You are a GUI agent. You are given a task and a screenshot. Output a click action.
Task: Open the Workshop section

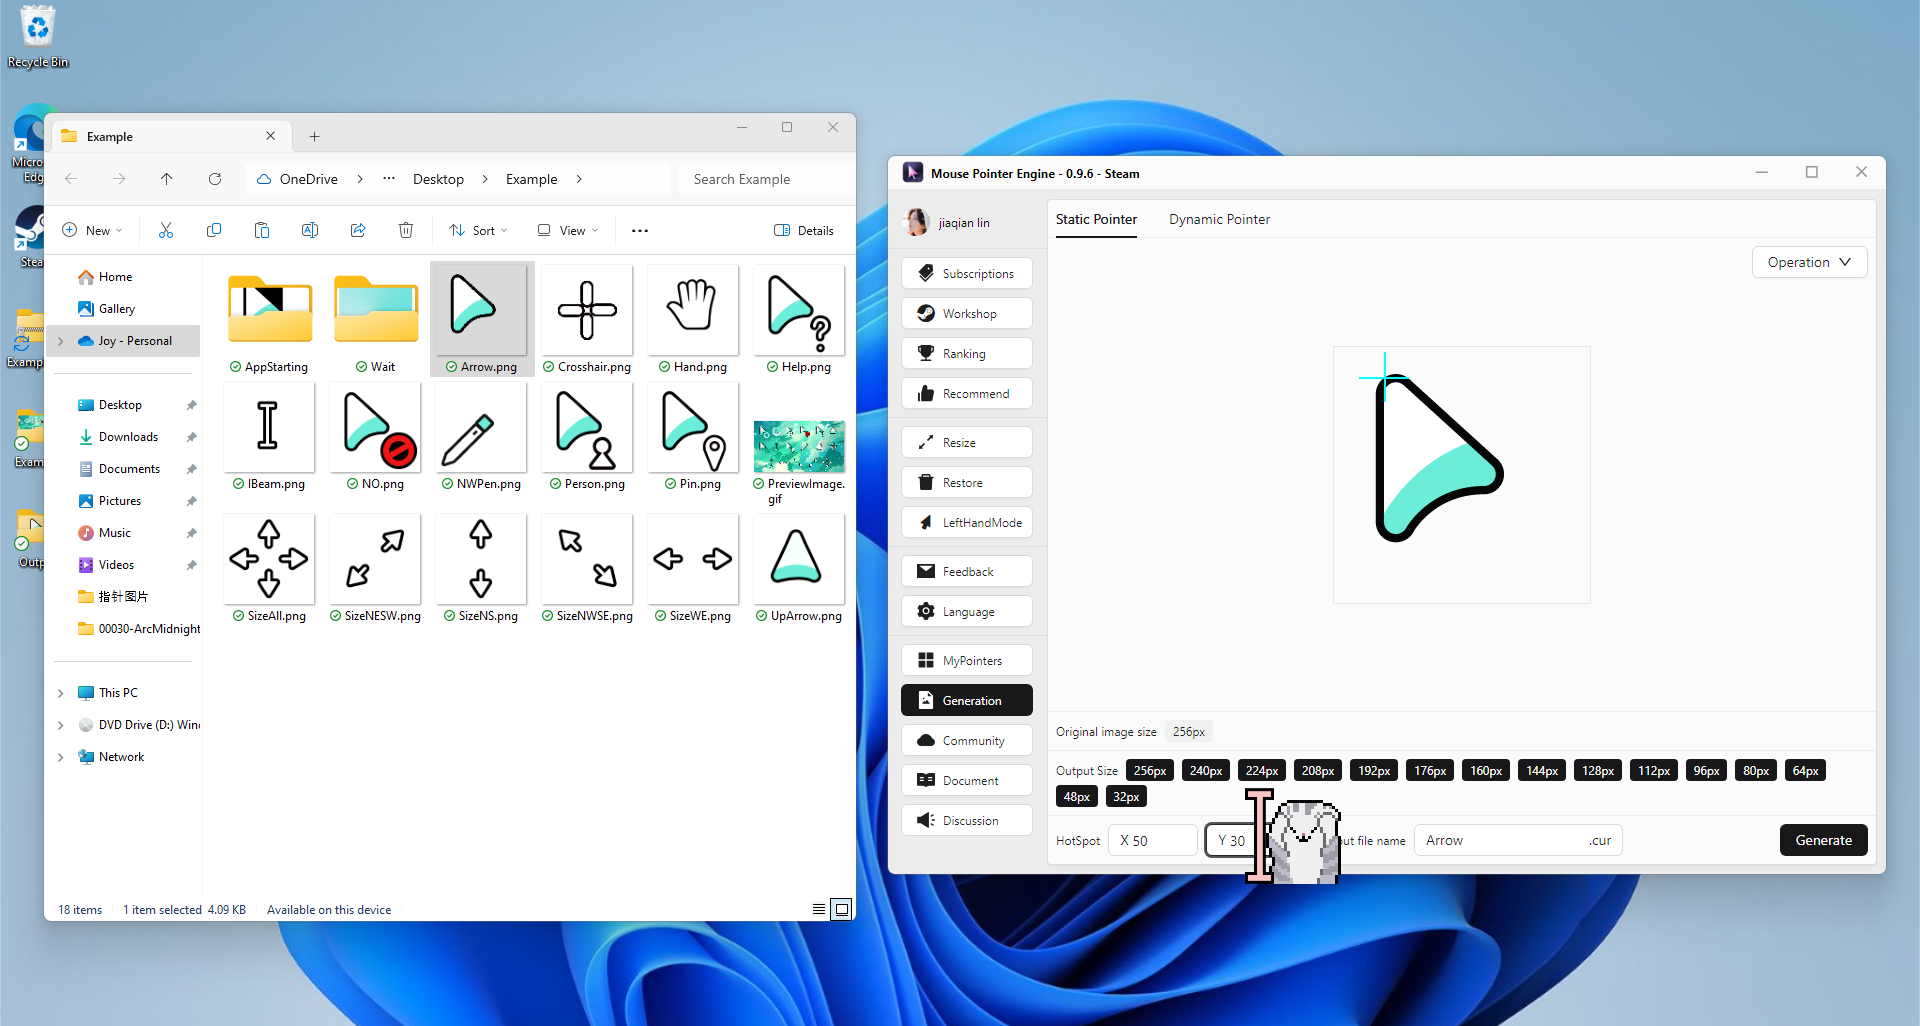pyautogui.click(x=966, y=314)
